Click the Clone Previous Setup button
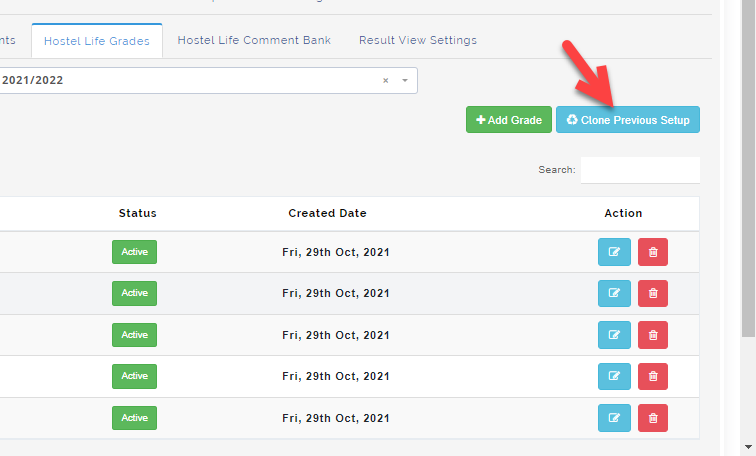756x456 pixels. [628, 120]
